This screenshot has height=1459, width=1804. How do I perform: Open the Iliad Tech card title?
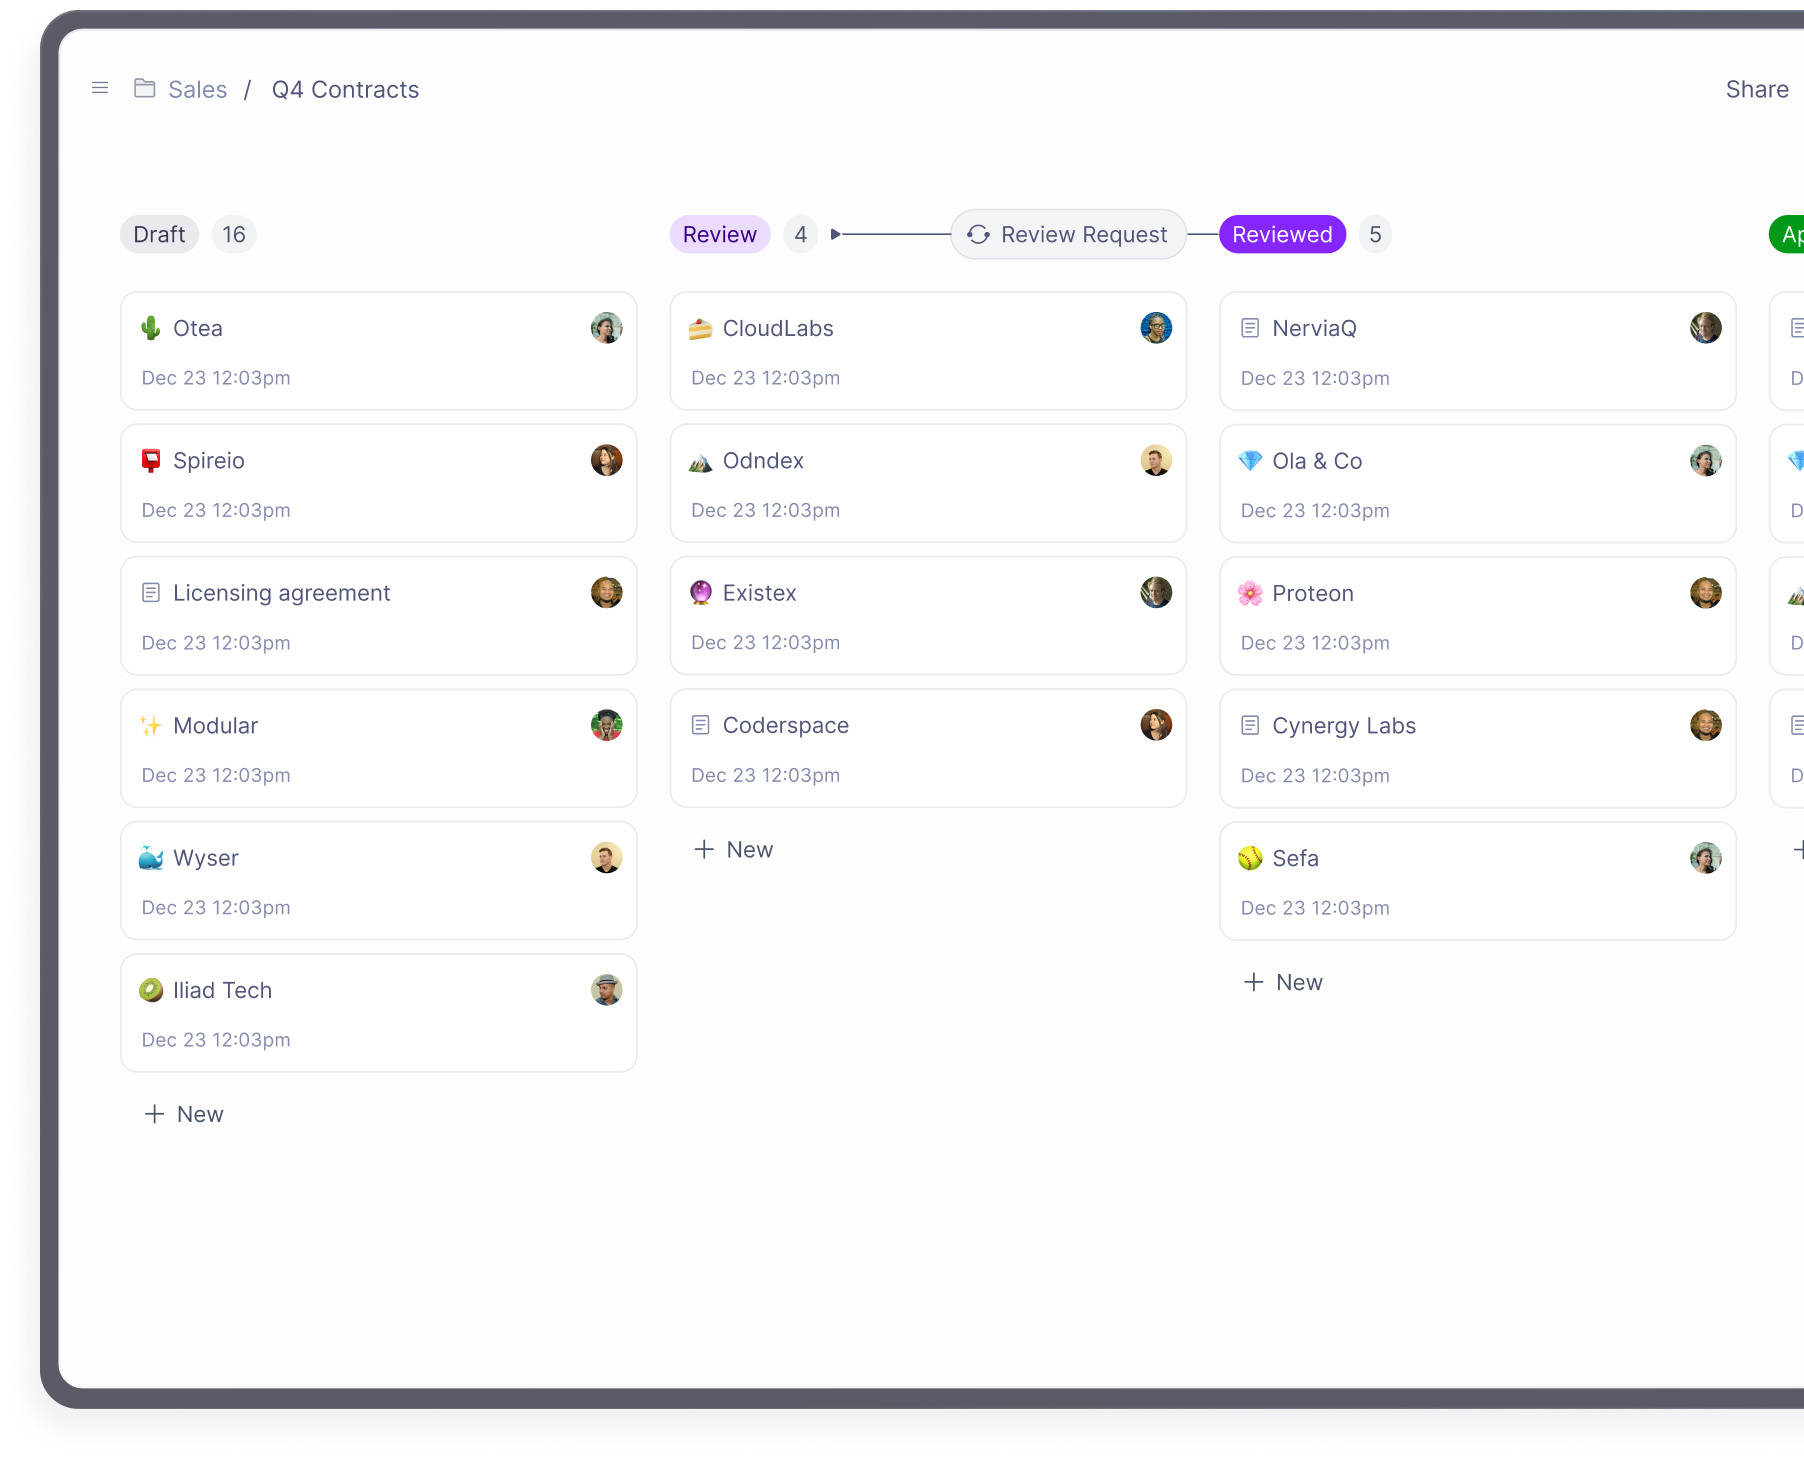223,990
